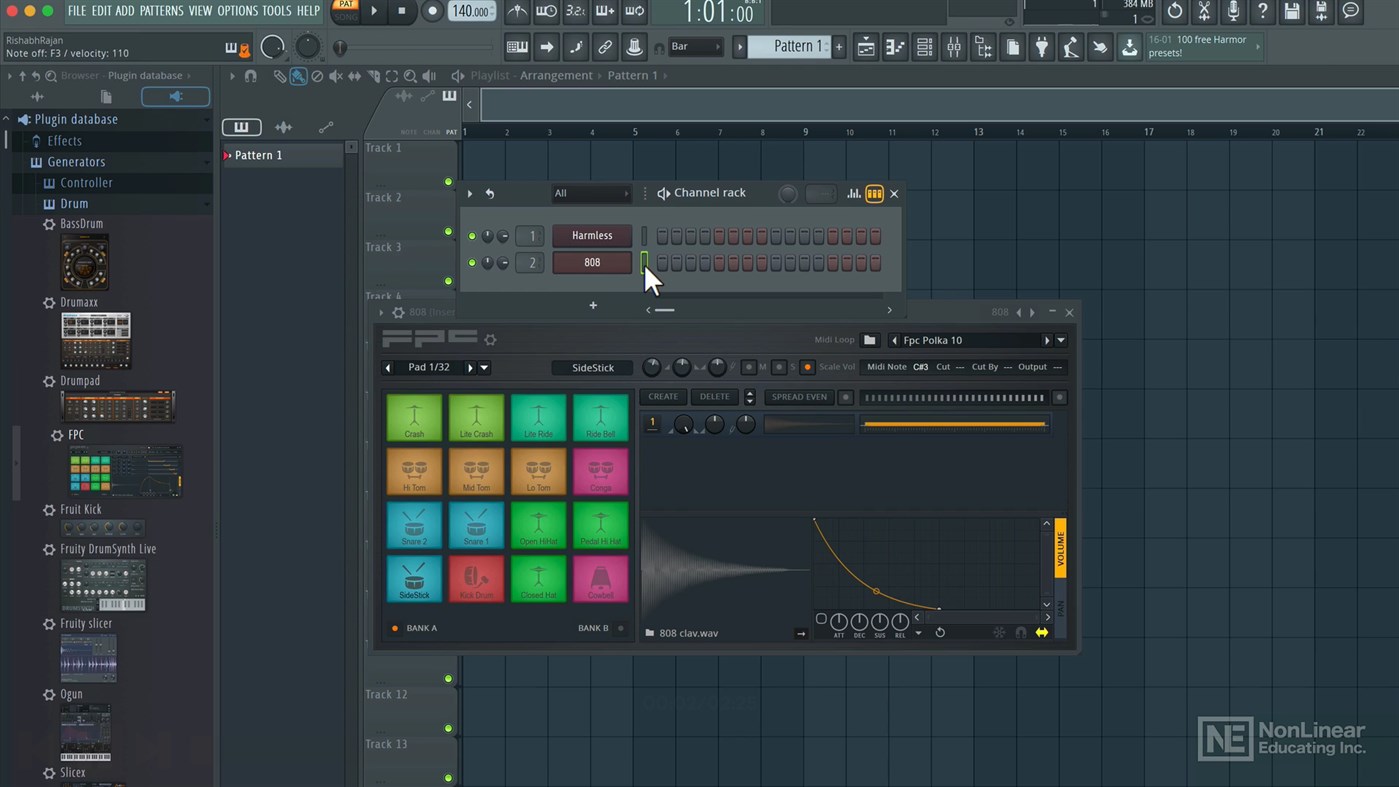1399x787 pixels.
Task: Toggle the 808 channel mute LED
Action: tap(472, 263)
